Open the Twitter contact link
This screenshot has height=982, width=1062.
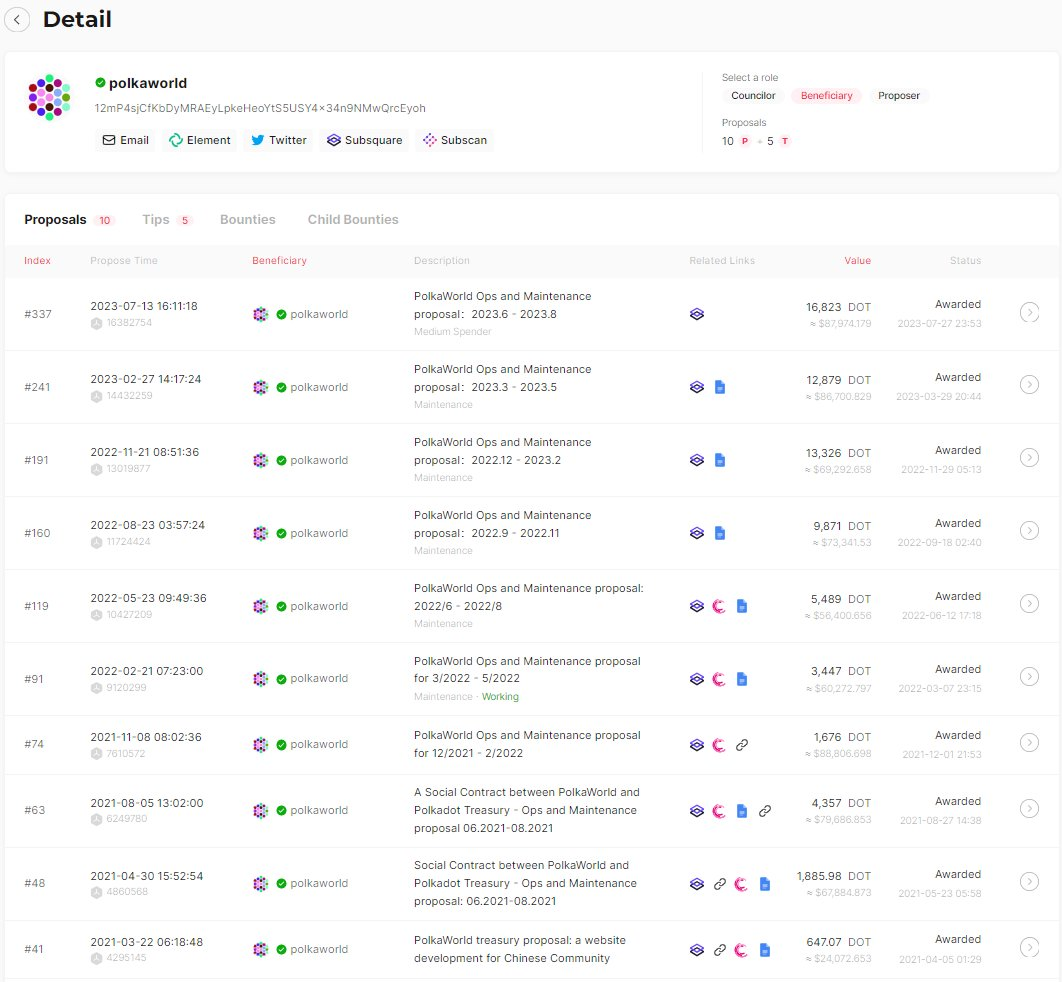278,140
